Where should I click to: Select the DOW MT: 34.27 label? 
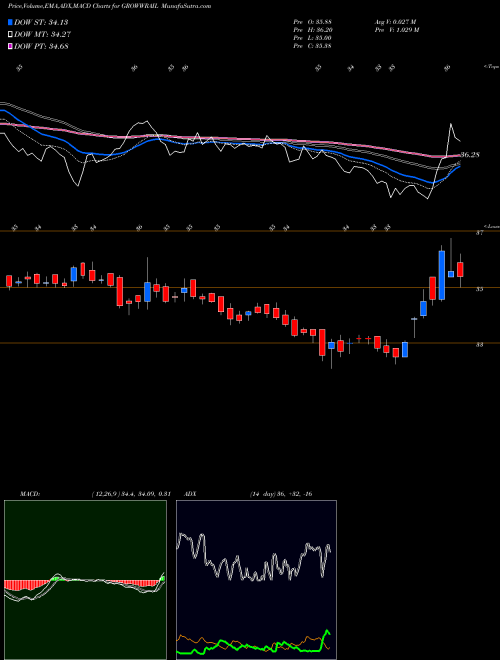tap(41, 35)
